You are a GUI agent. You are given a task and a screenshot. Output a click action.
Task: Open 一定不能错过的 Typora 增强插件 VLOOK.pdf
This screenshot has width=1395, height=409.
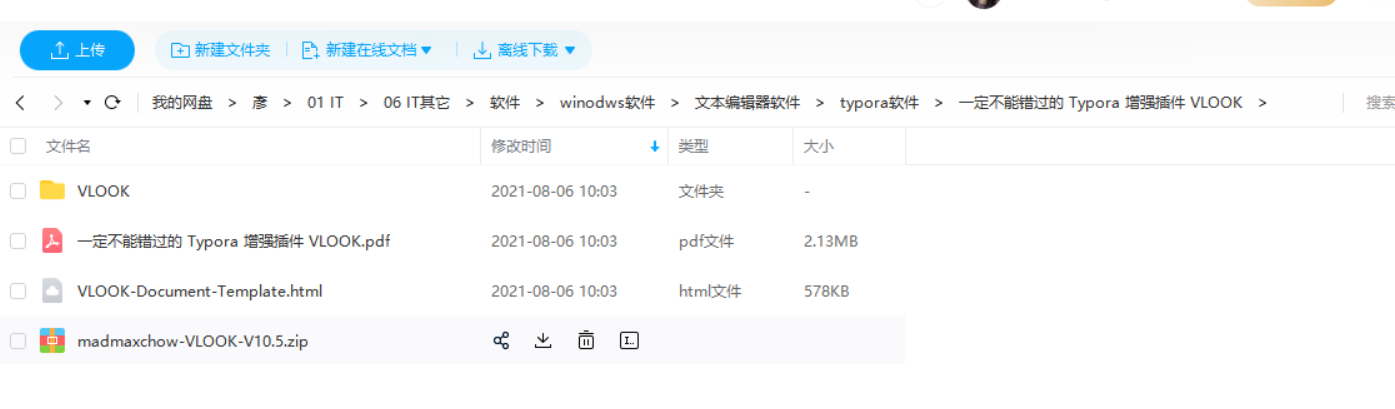pyautogui.click(x=233, y=241)
